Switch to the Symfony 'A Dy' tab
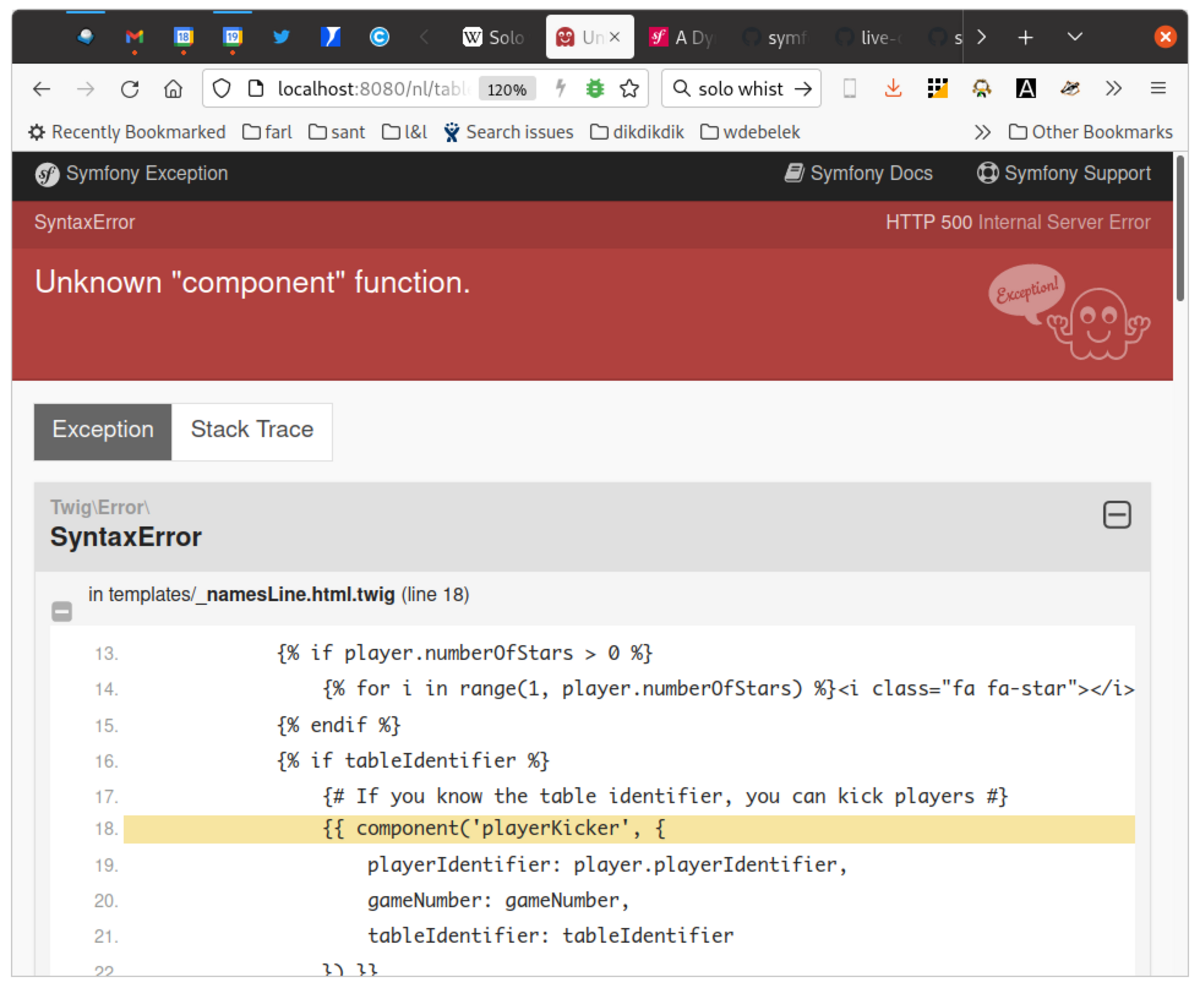This screenshot has height=988, width=1200. point(684,37)
